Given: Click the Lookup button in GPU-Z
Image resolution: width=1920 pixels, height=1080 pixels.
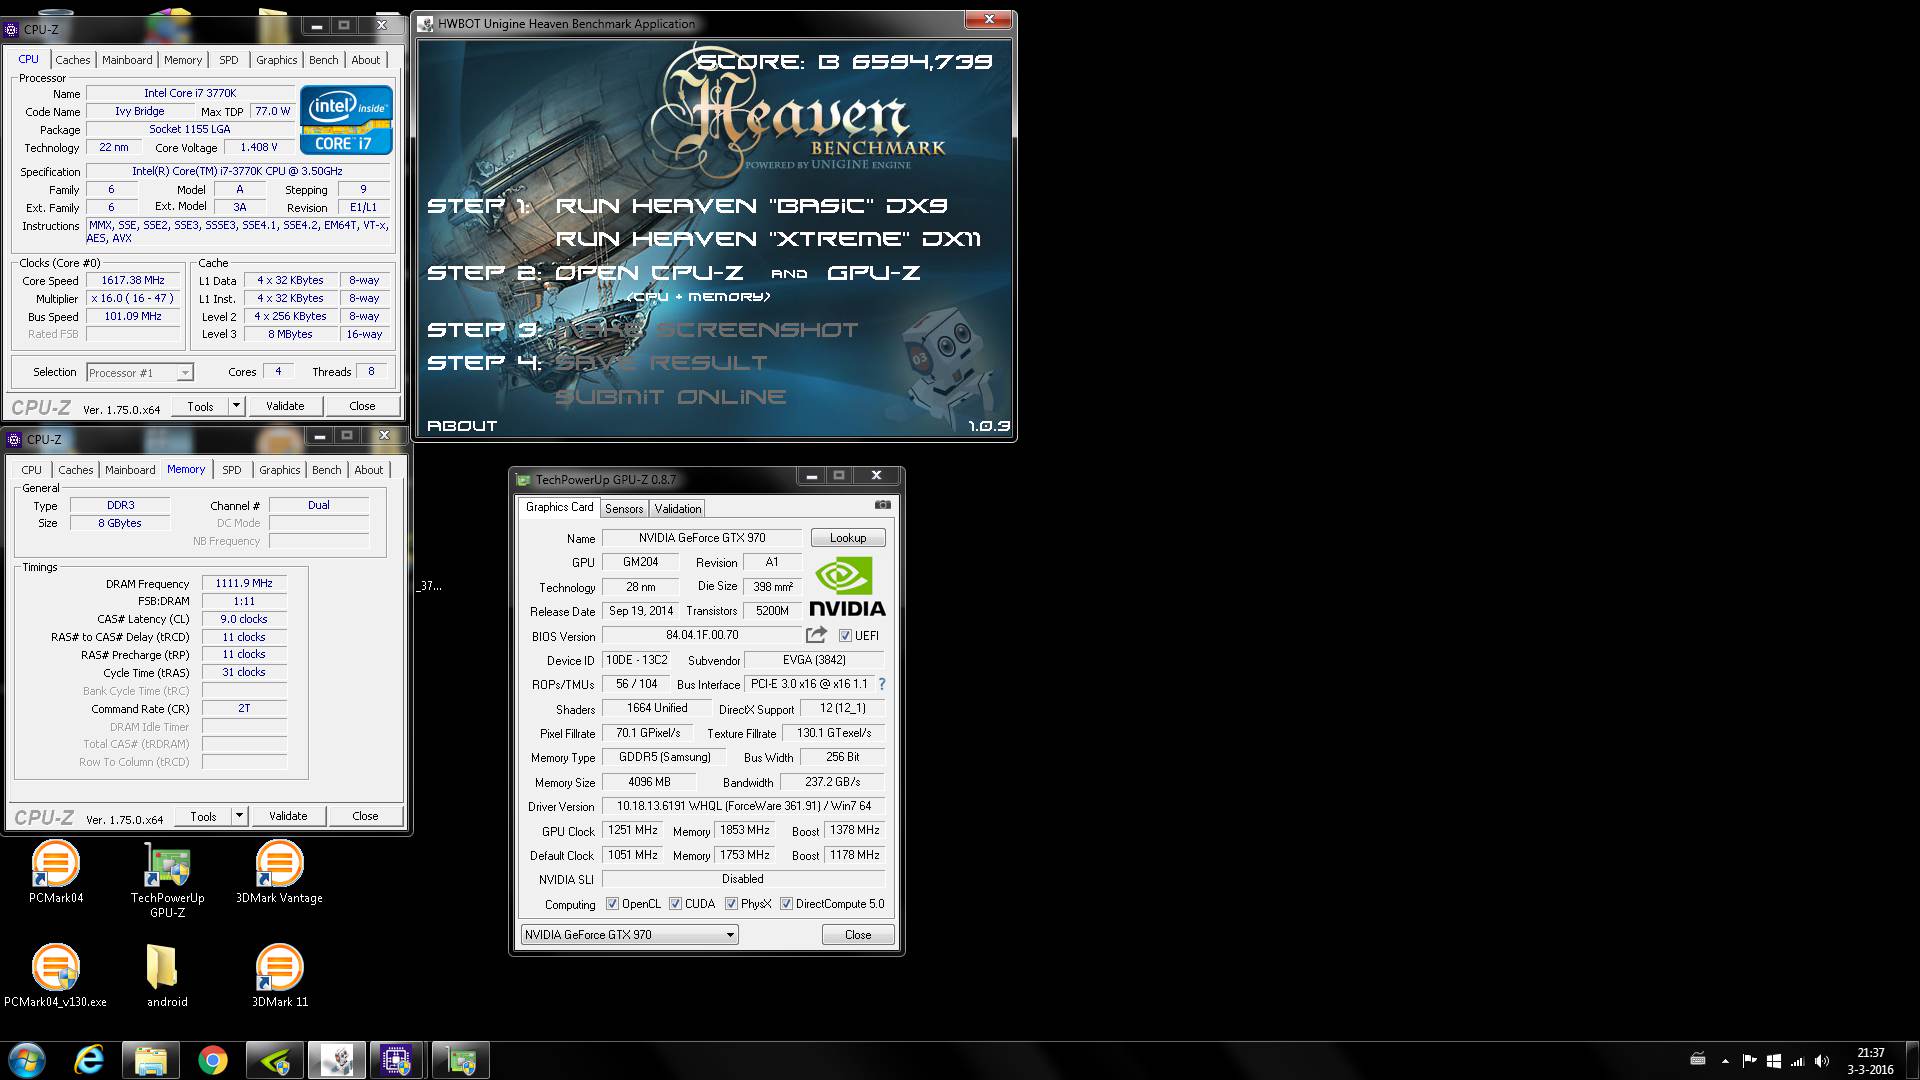Looking at the screenshot, I should point(848,538).
